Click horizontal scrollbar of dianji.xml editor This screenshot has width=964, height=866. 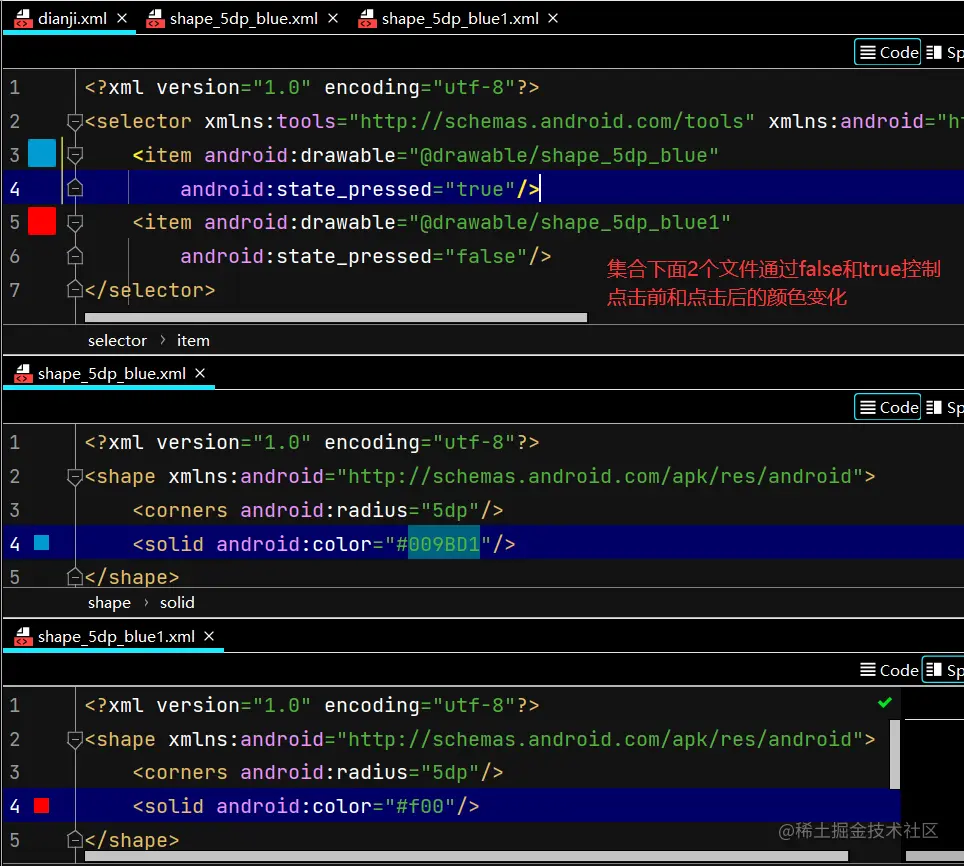336,318
